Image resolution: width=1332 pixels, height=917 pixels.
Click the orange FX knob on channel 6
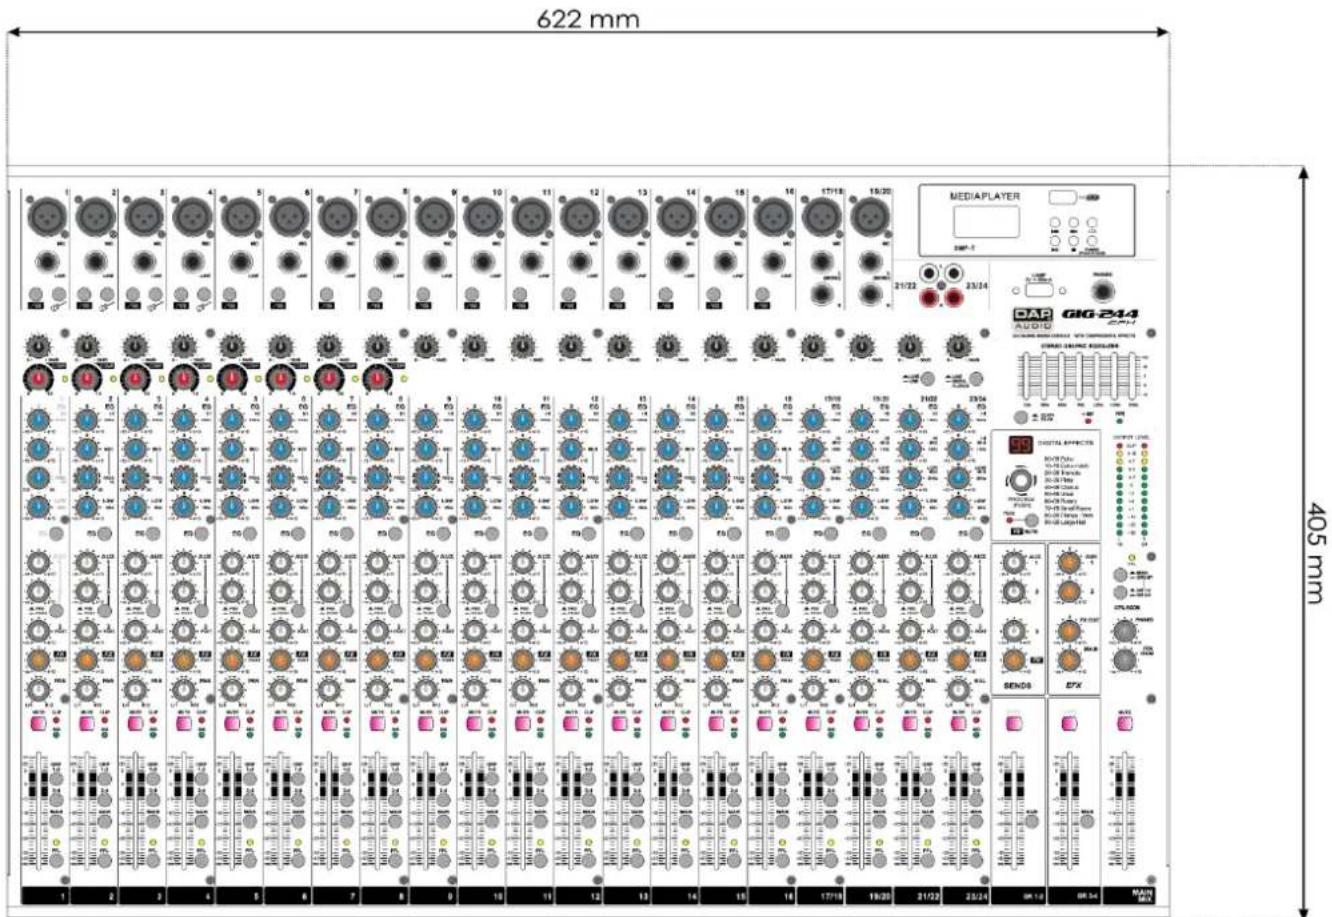click(281, 660)
